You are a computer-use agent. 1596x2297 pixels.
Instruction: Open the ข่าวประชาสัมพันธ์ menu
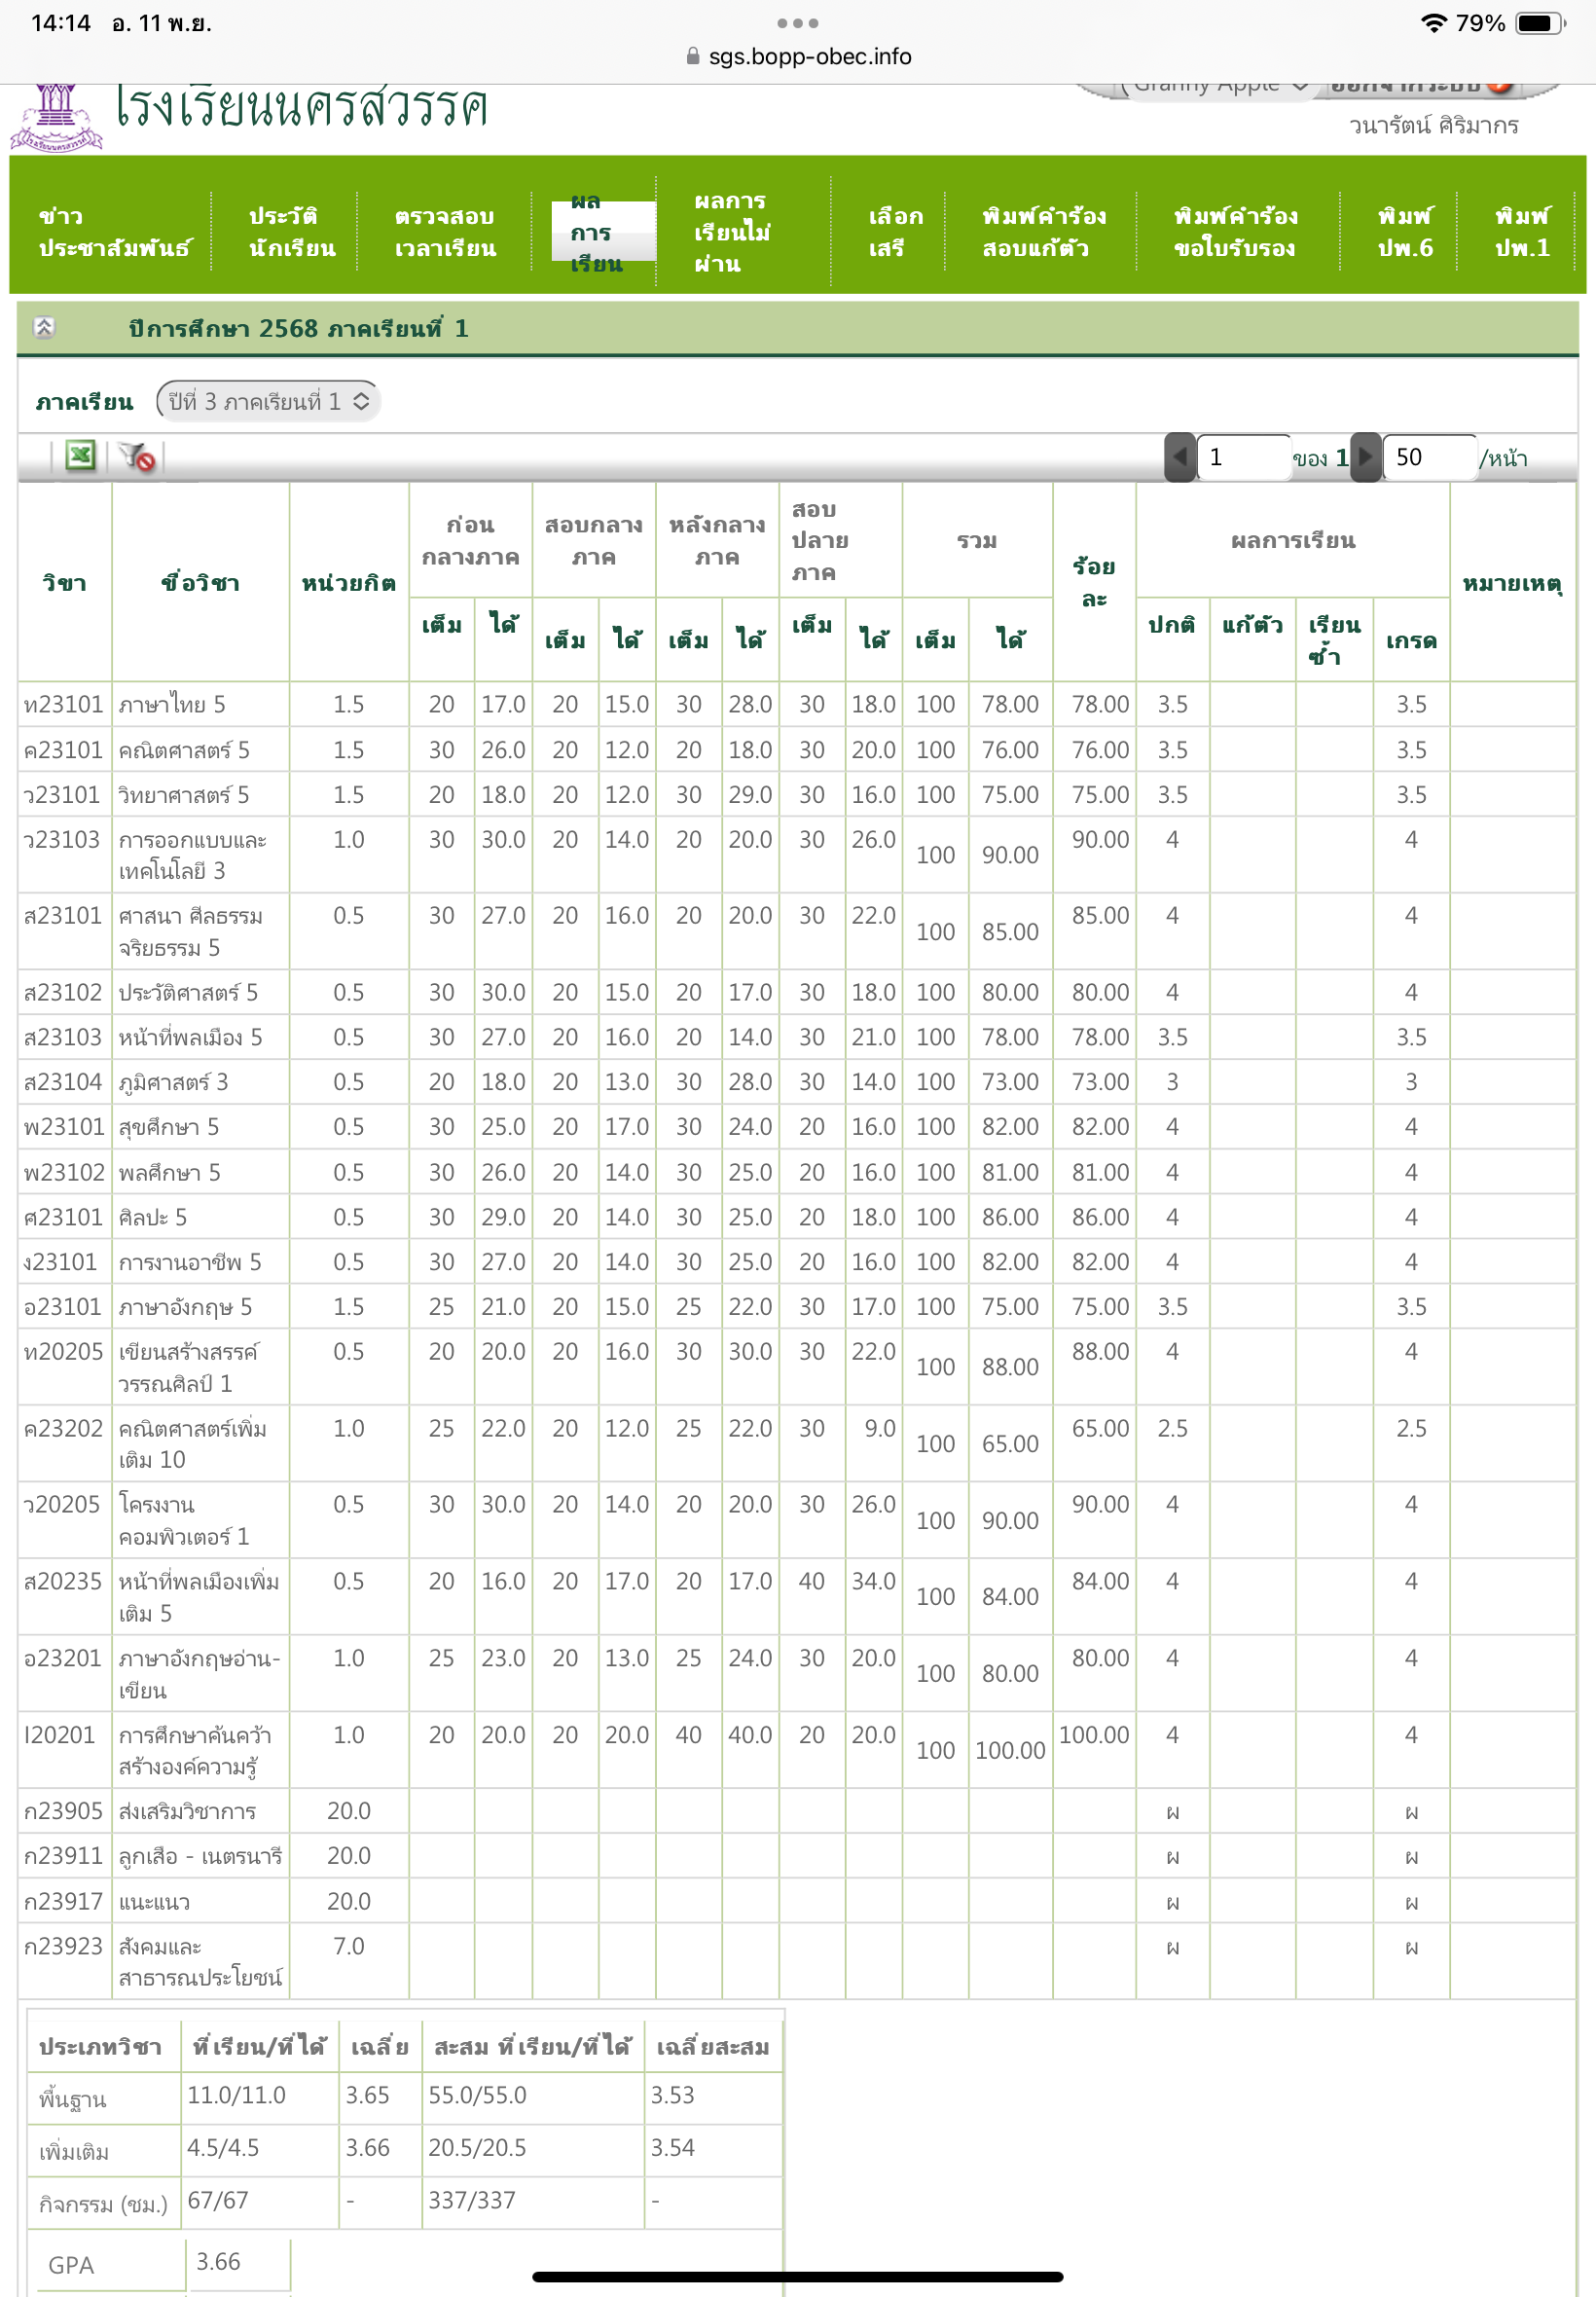pyautogui.click(x=114, y=232)
